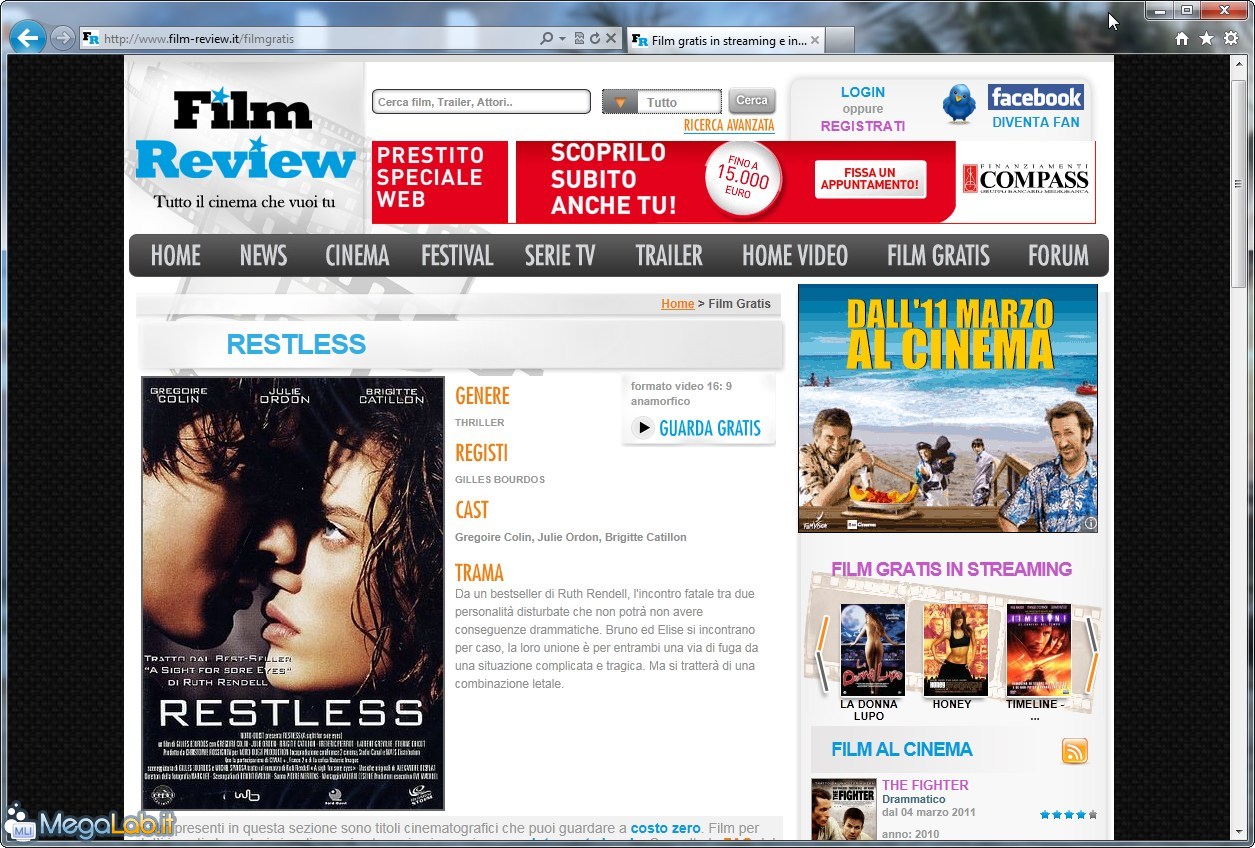Viewport: 1255px width, 848px height.
Task: Click the Honey poster thumbnail
Action: [x=955, y=650]
